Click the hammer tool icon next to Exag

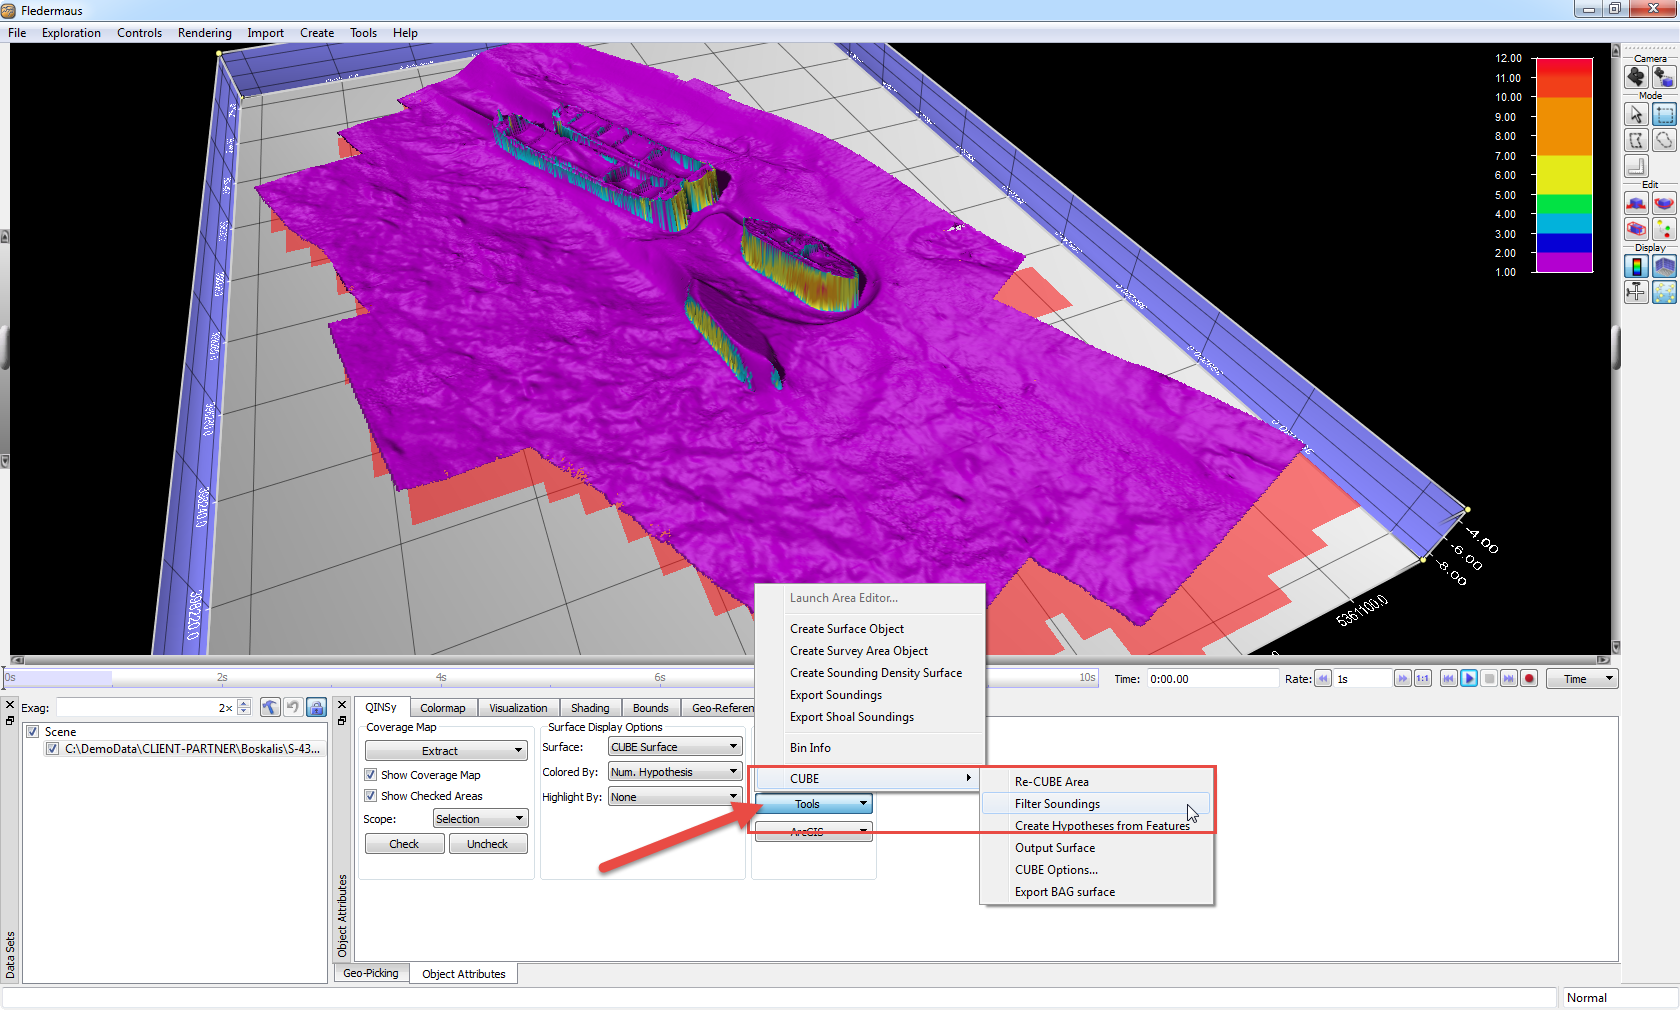pos(270,708)
